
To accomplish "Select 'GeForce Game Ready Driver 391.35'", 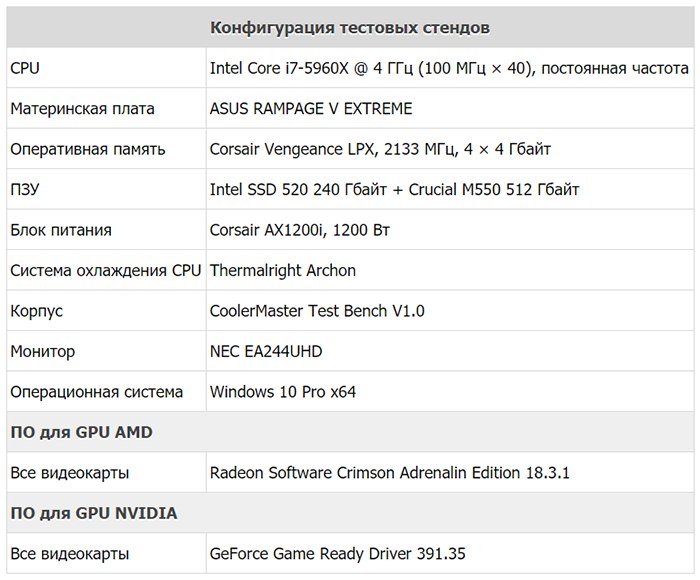I will [338, 554].
